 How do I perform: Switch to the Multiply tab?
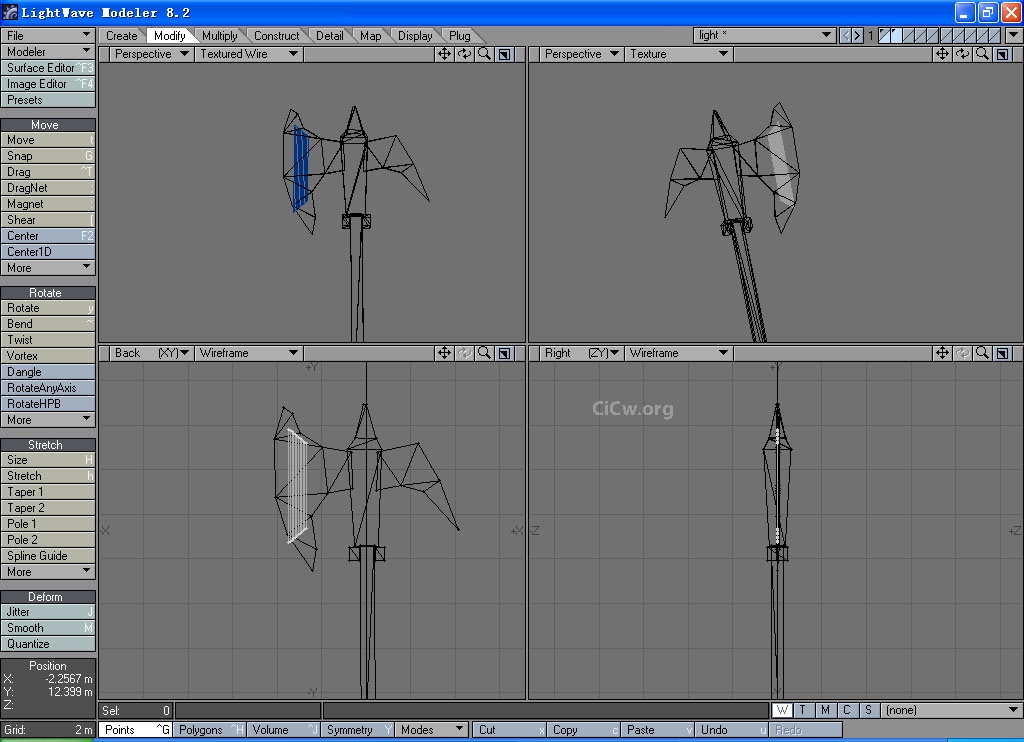coord(220,35)
